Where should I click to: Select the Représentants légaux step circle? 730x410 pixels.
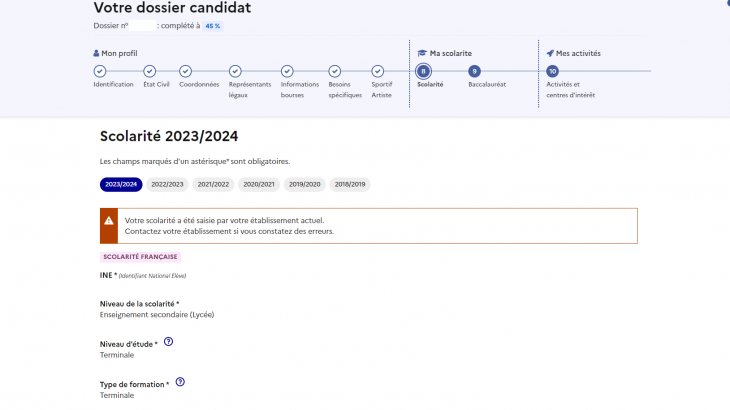coord(235,71)
